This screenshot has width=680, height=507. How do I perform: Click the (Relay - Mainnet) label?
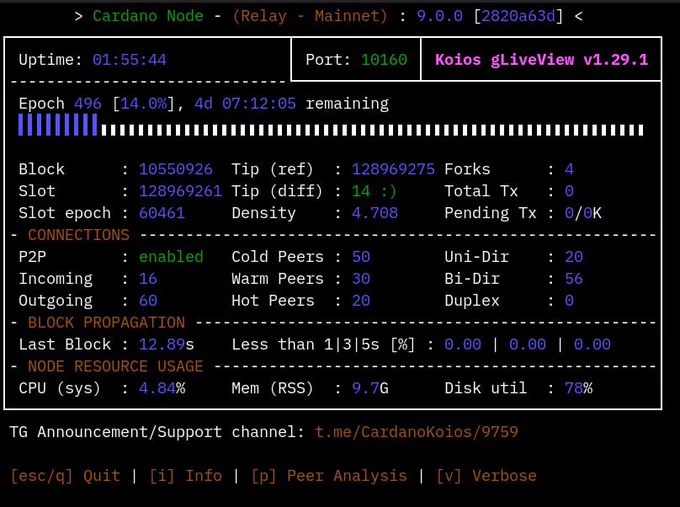310,16
